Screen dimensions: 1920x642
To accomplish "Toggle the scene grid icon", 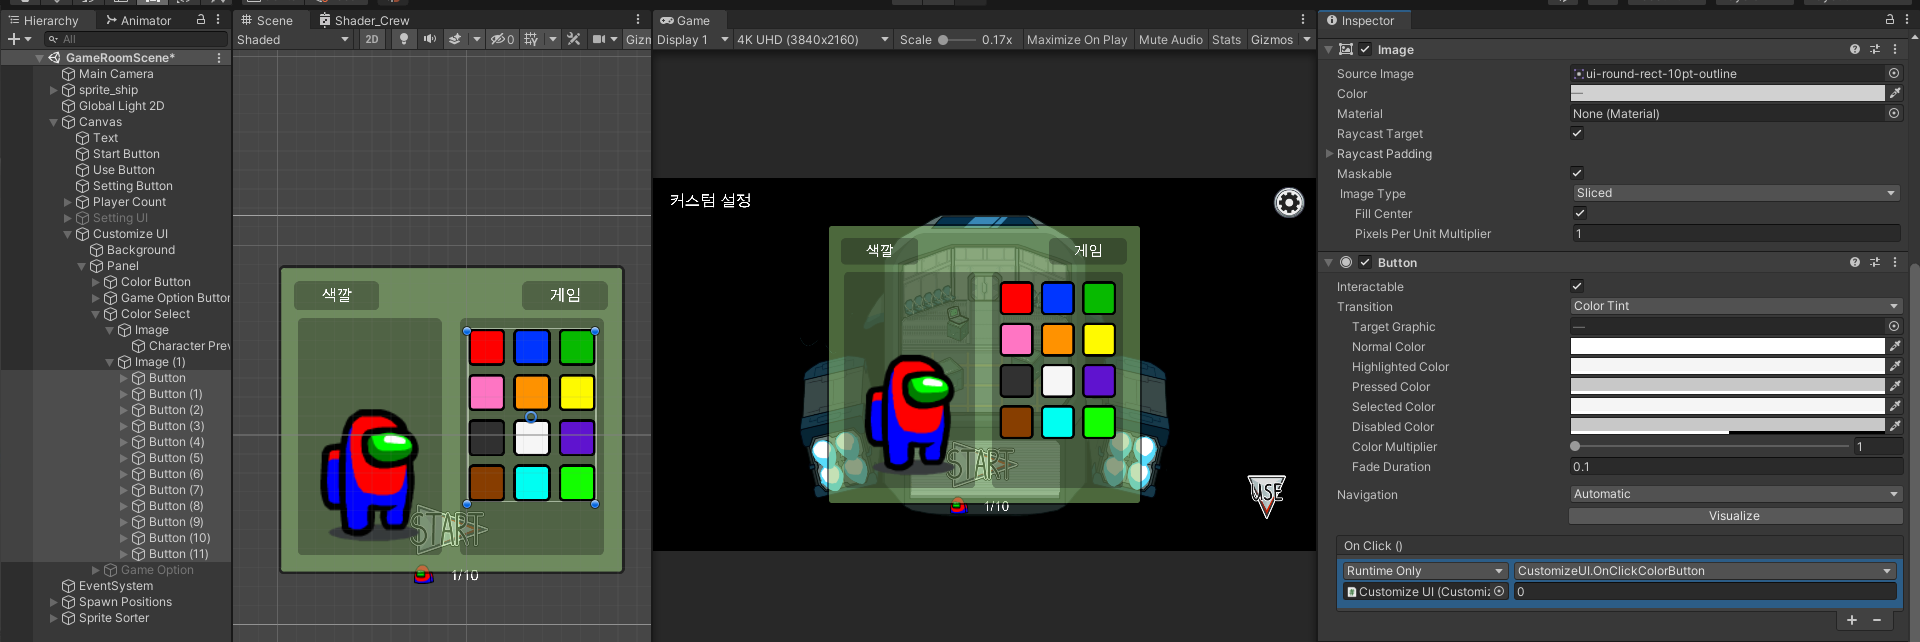I will (x=531, y=39).
